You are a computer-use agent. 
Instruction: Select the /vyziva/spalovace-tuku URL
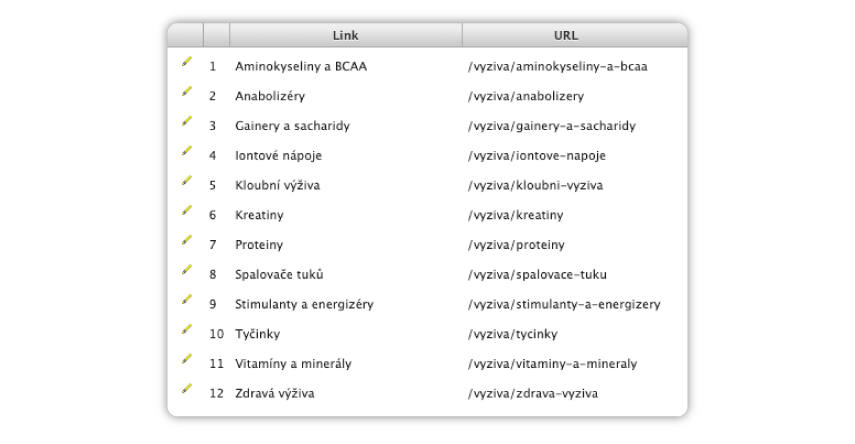click(537, 274)
